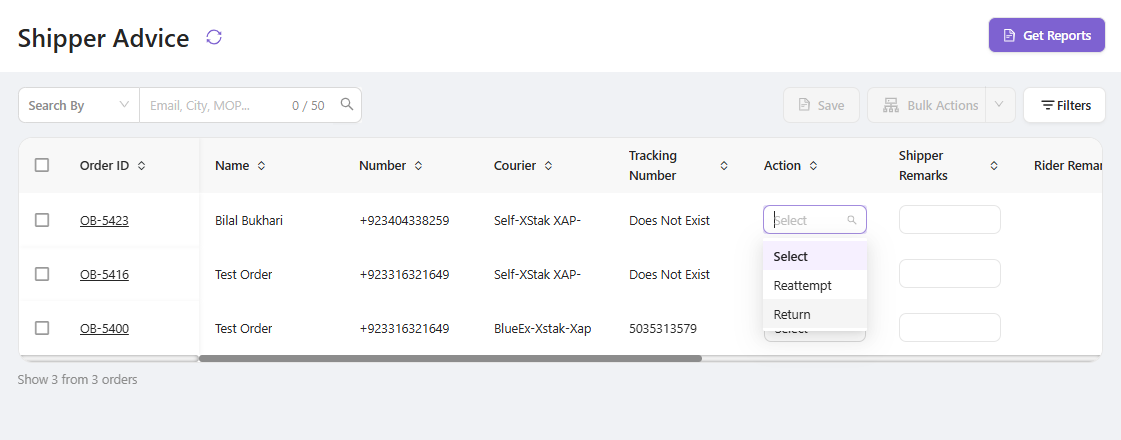Select the checkbox for order OB-5400
Viewport: 1121px width, 440px height.
[x=42, y=328]
